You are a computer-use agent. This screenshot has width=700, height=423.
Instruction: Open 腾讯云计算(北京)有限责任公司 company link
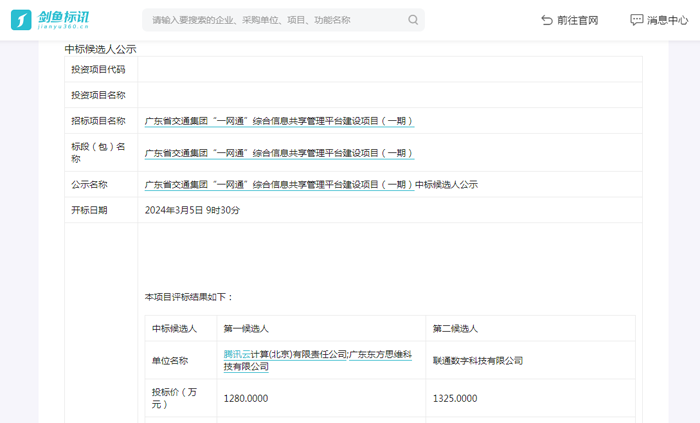(x=285, y=354)
